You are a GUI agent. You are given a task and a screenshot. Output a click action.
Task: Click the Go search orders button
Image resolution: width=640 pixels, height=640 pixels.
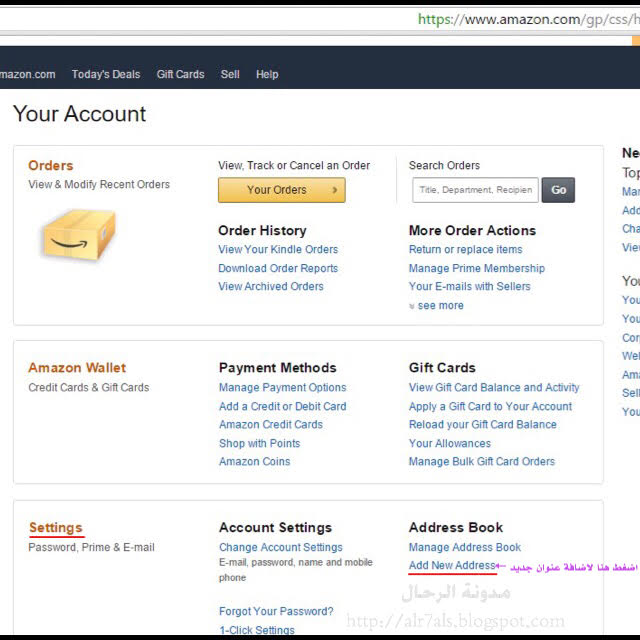pyautogui.click(x=558, y=190)
